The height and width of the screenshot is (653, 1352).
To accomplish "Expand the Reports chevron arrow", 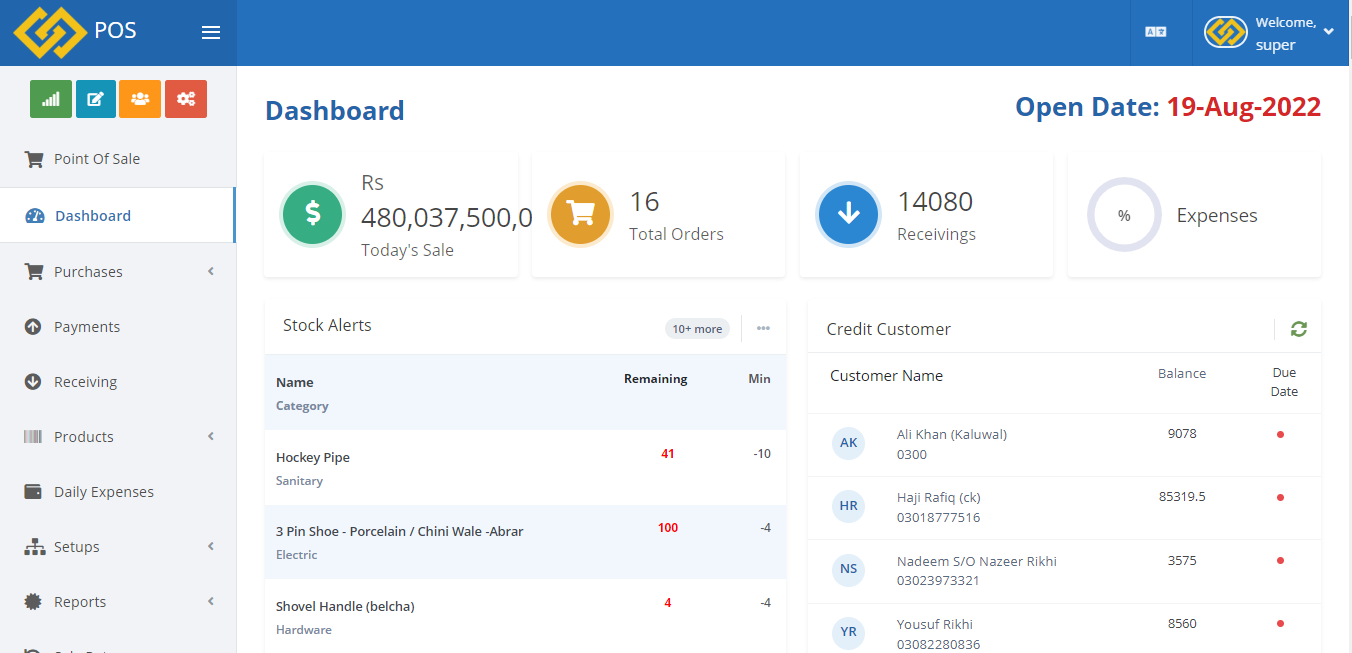I will 211,601.
